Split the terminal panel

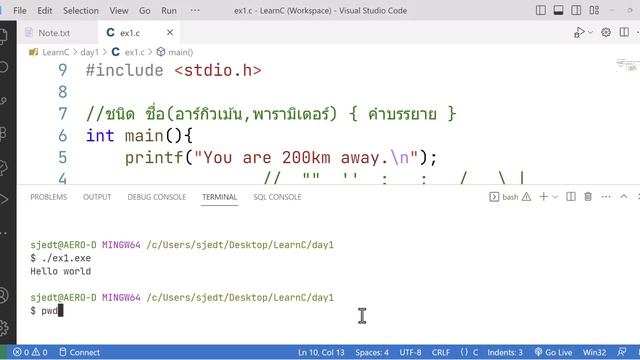click(571, 197)
